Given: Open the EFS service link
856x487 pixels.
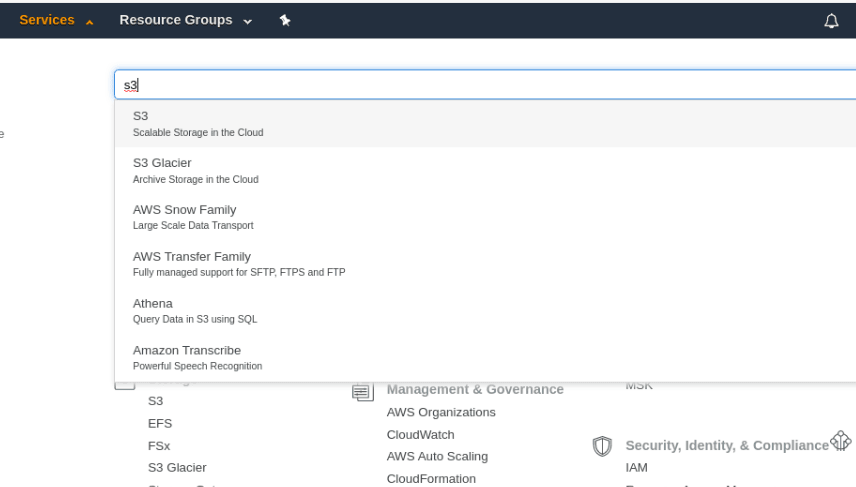Looking at the screenshot, I should [x=160, y=424].
